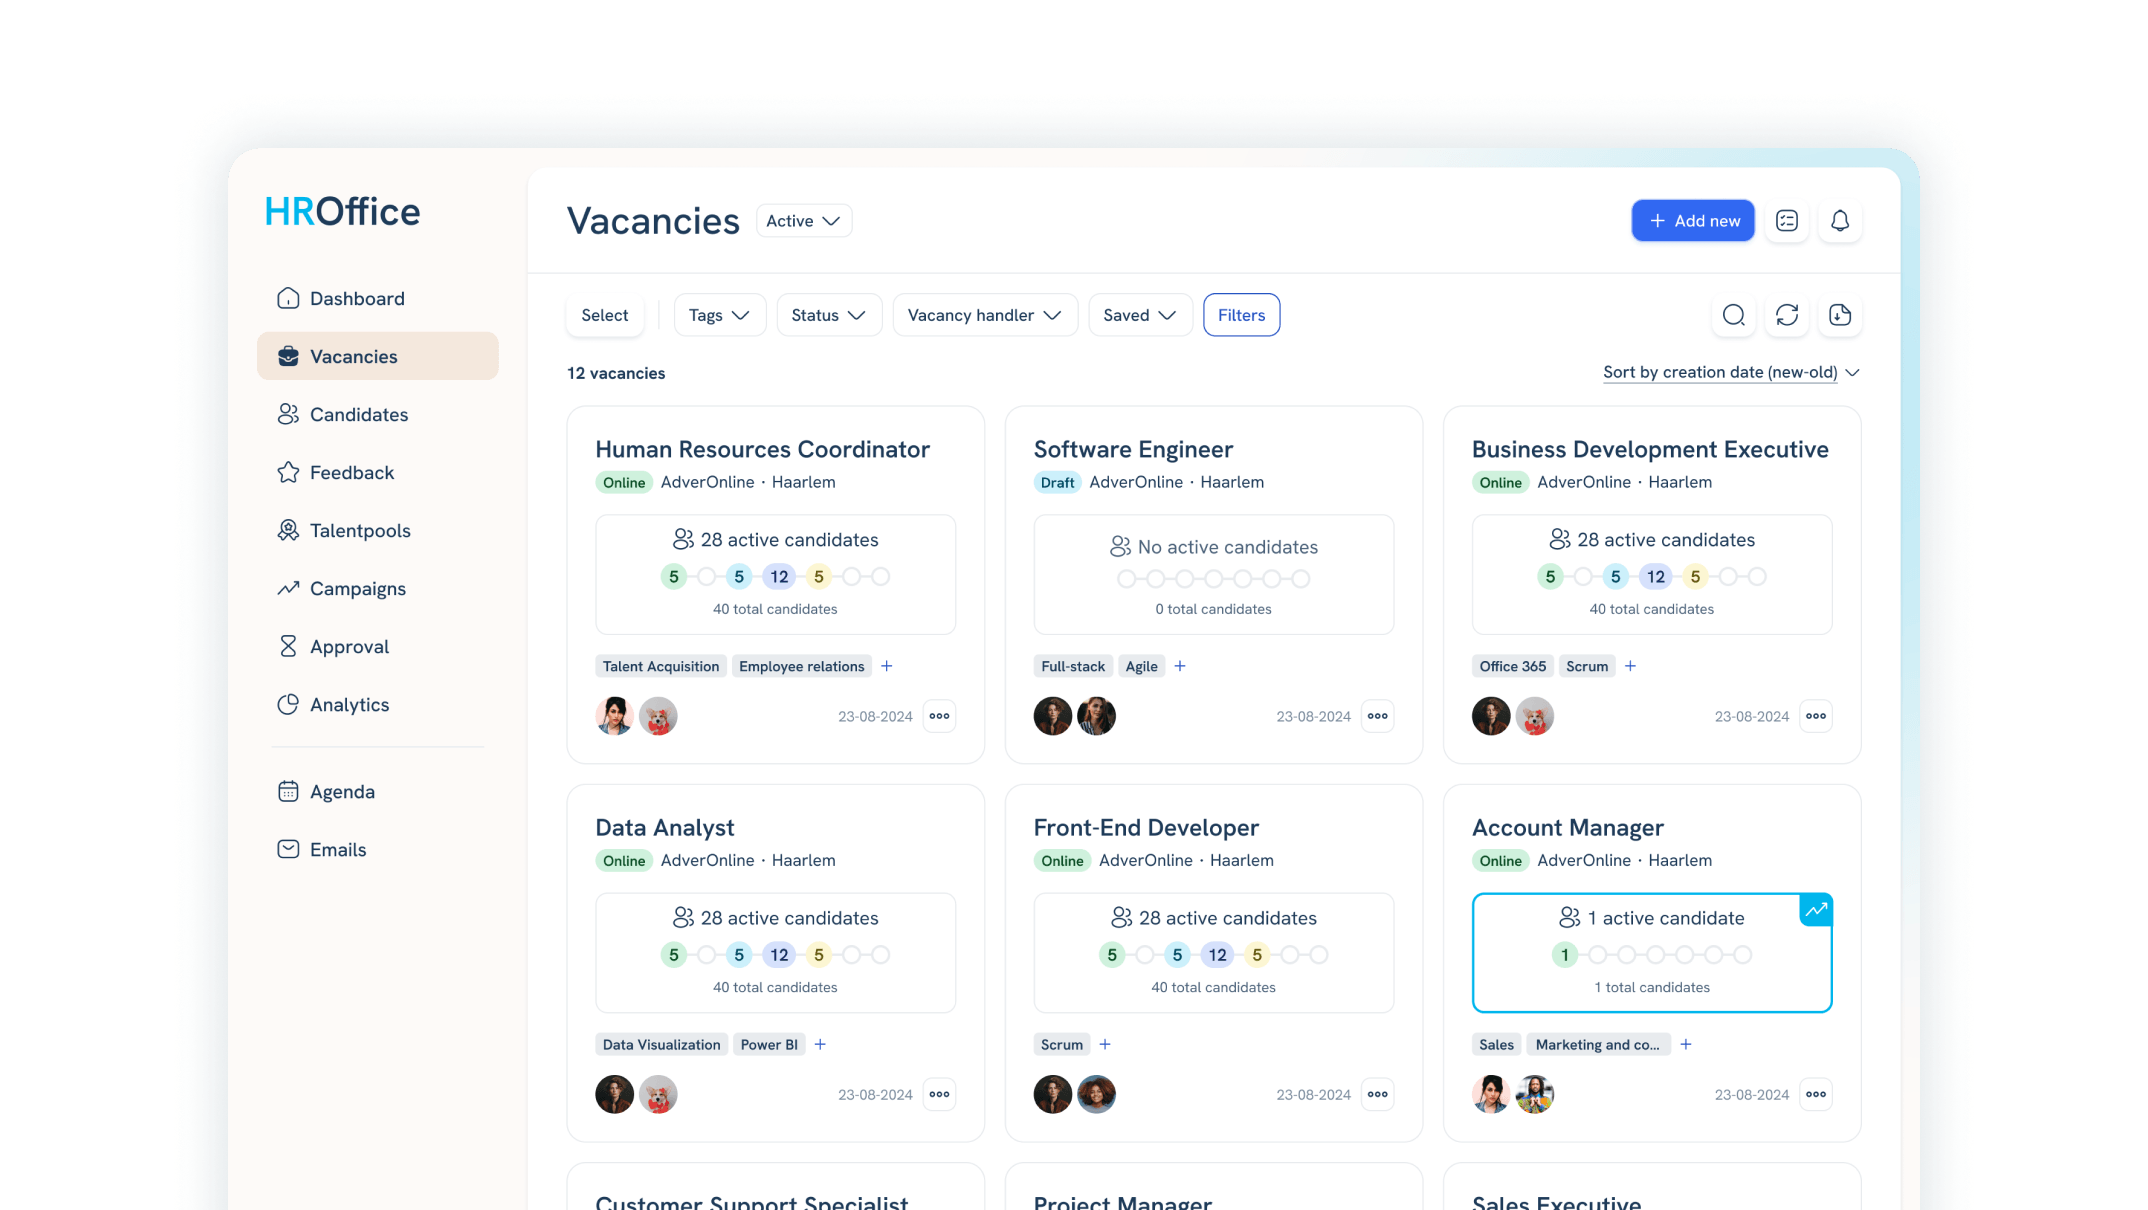Expand the Active vacancies dropdown

[804, 221]
